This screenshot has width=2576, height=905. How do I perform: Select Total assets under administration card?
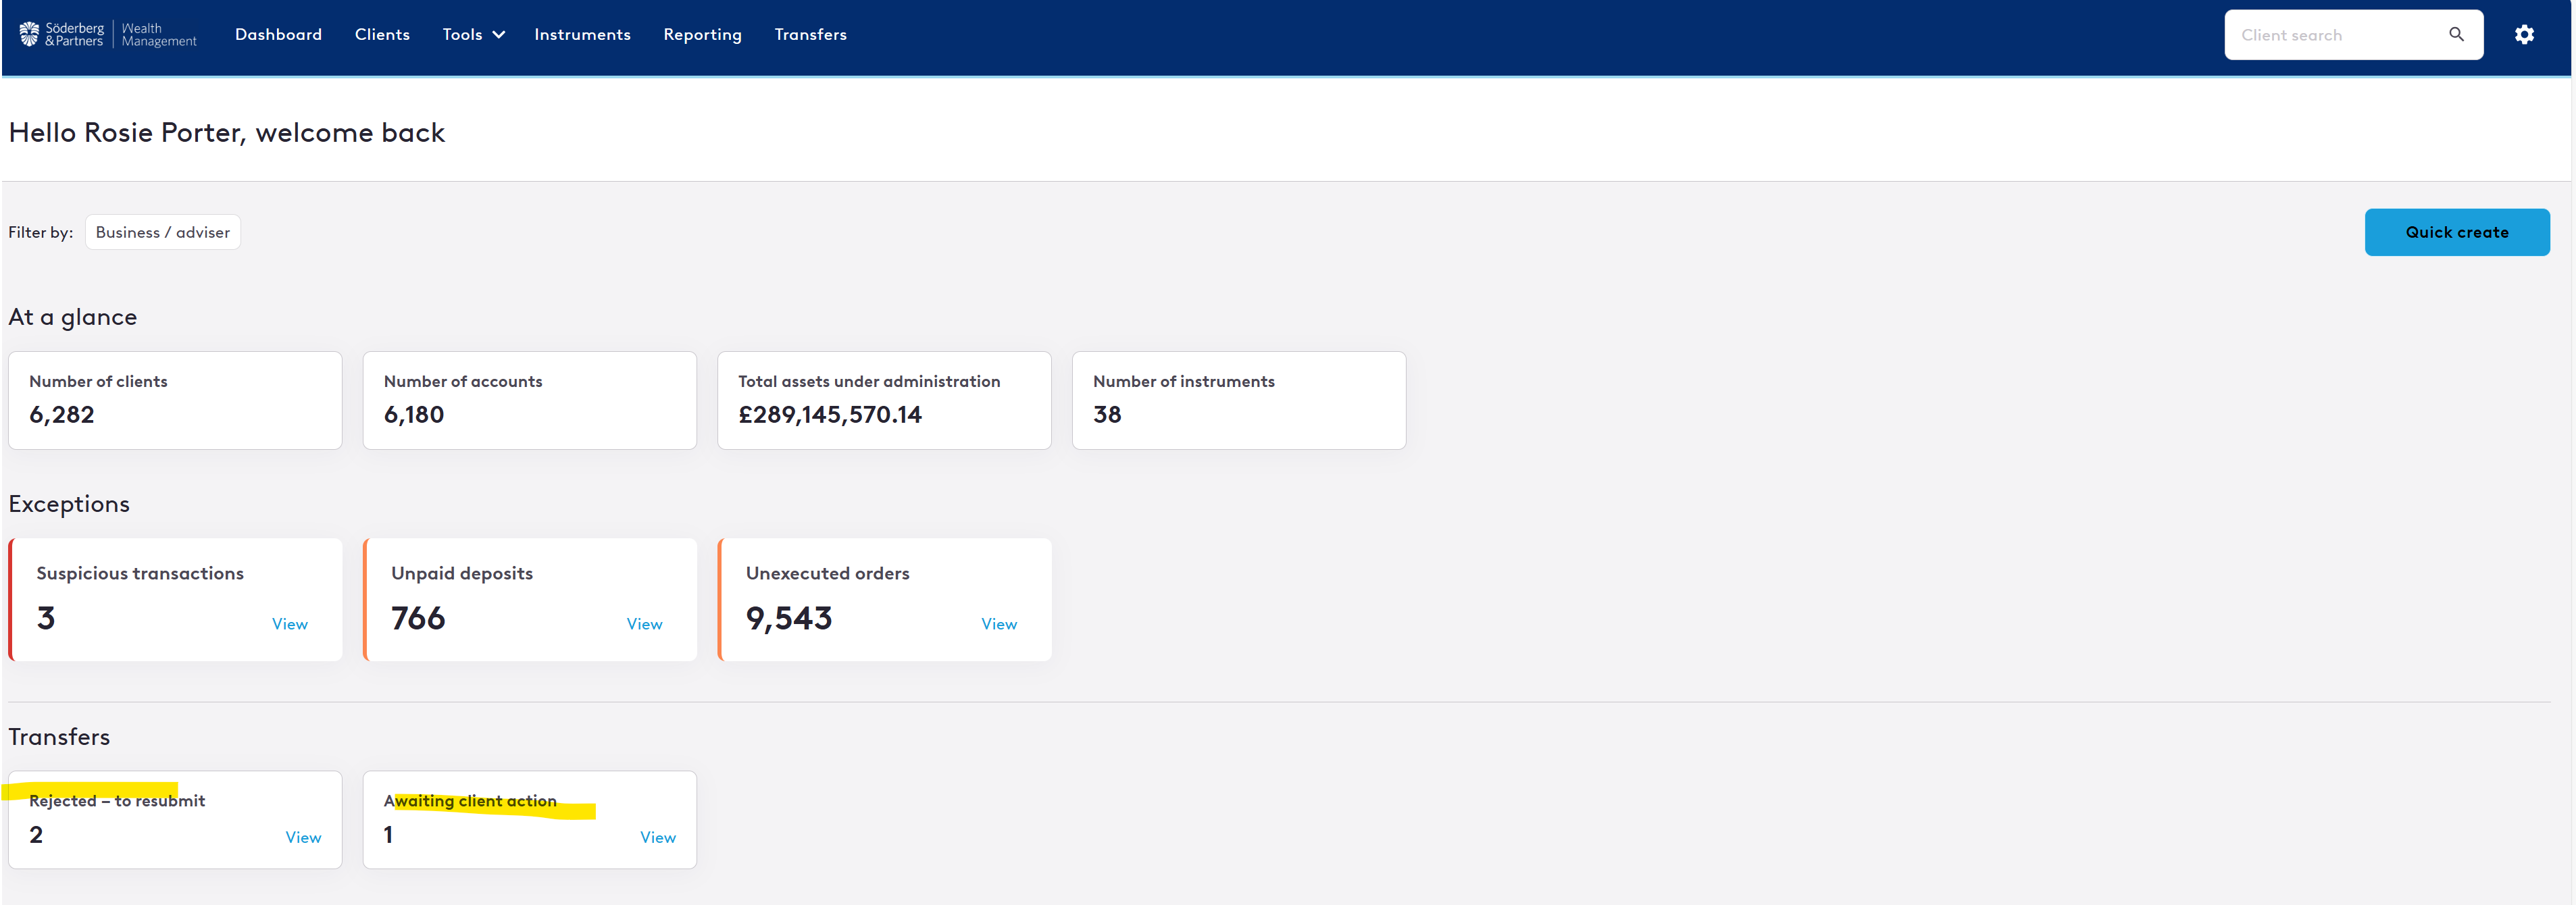click(x=884, y=400)
